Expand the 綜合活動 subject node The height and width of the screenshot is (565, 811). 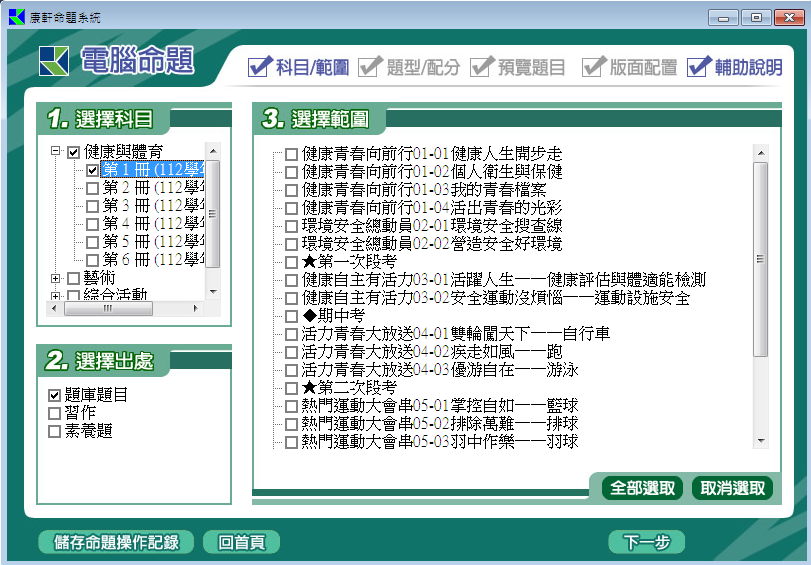[x=57, y=295]
